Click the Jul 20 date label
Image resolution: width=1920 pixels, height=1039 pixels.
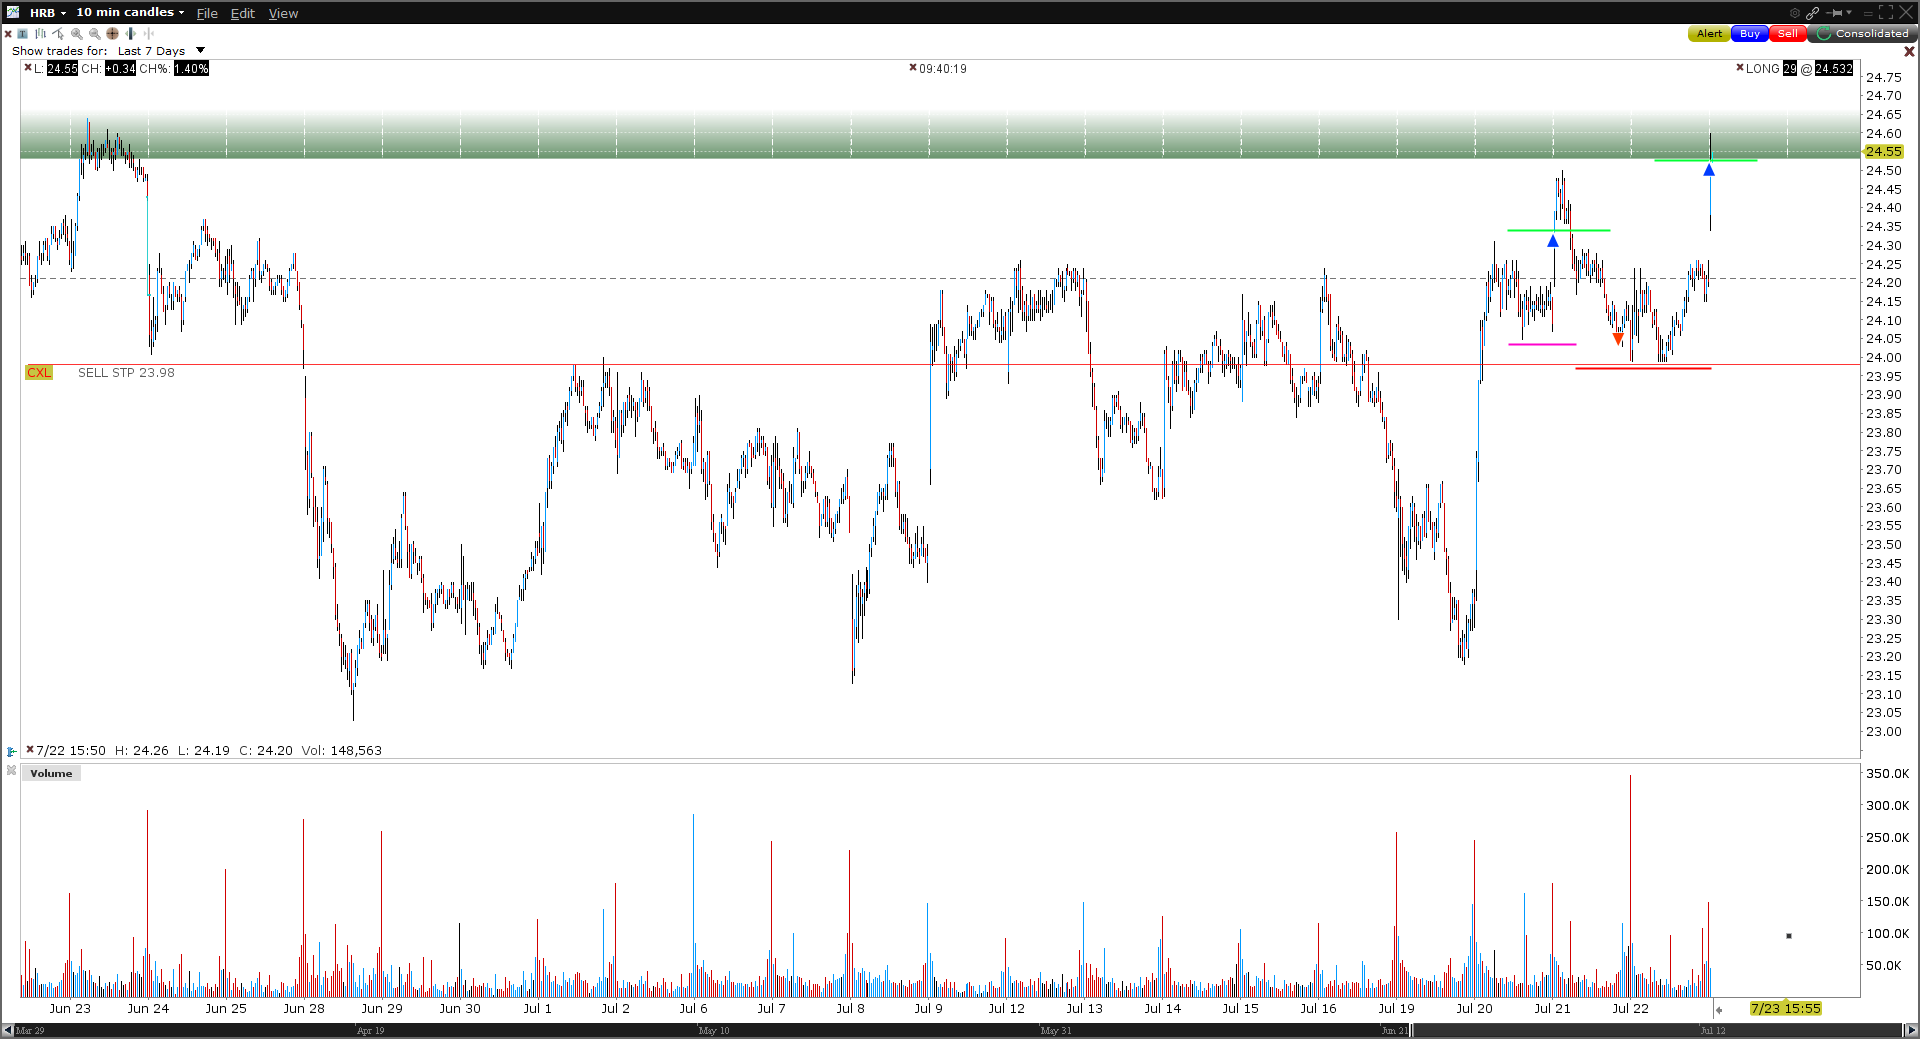[1474, 1008]
